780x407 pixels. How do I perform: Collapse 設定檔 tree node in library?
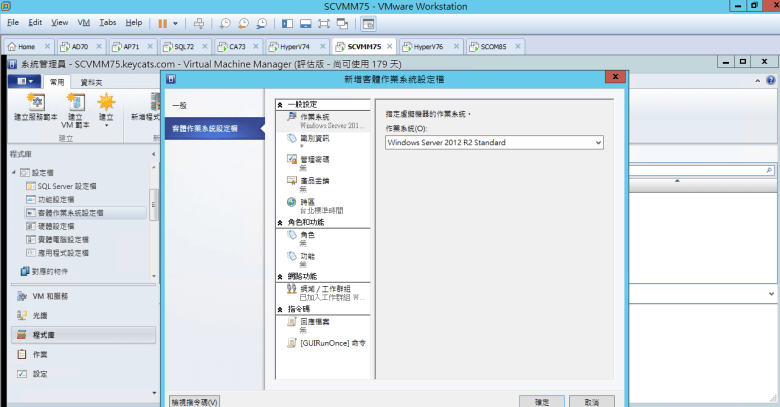pos(13,172)
